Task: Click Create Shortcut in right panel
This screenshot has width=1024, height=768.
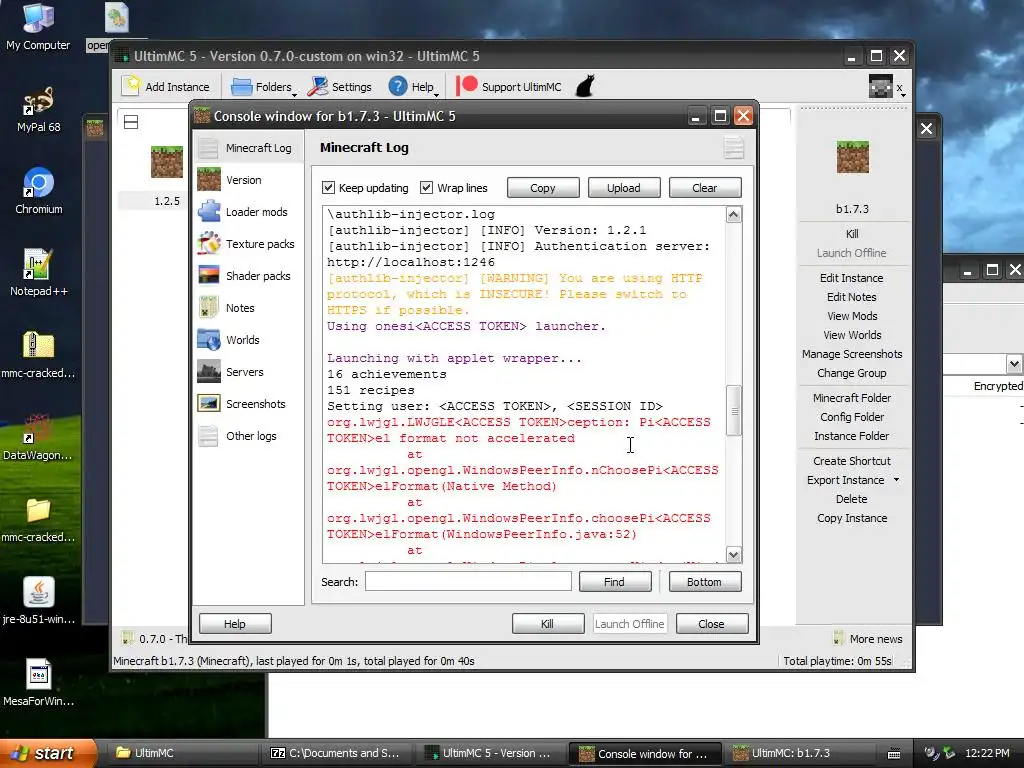Action: tap(852, 460)
